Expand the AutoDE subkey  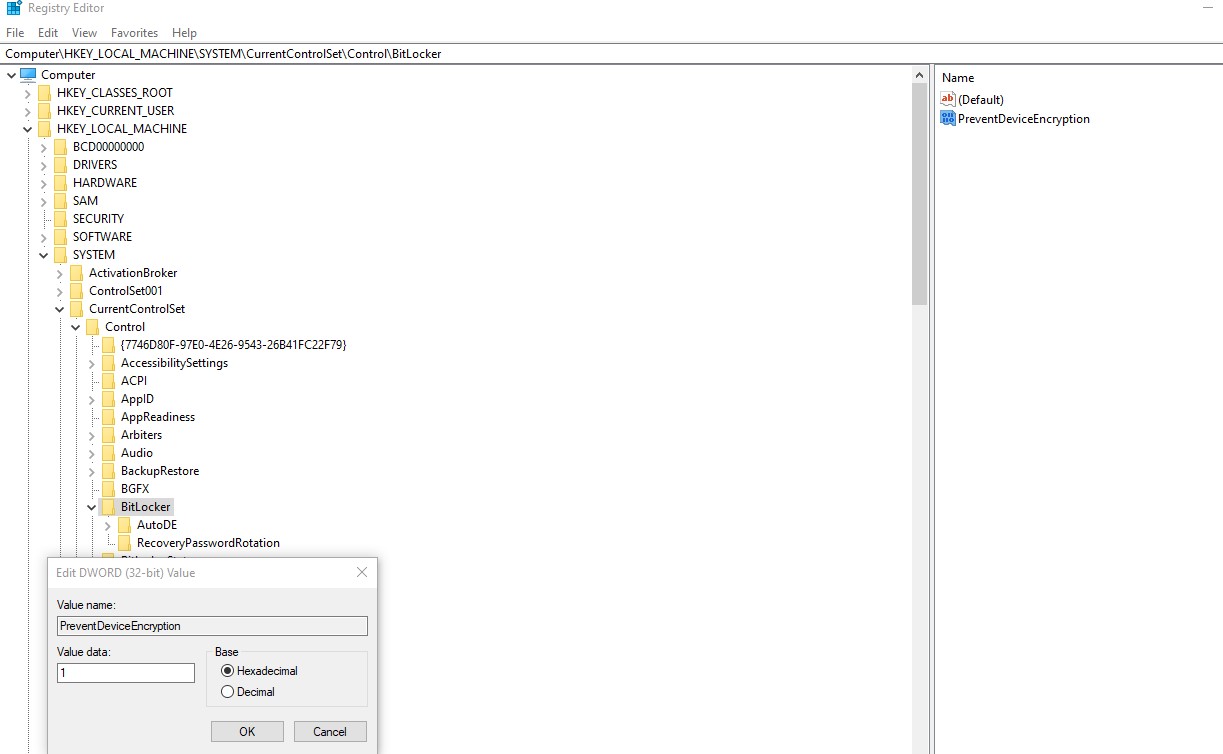point(107,525)
